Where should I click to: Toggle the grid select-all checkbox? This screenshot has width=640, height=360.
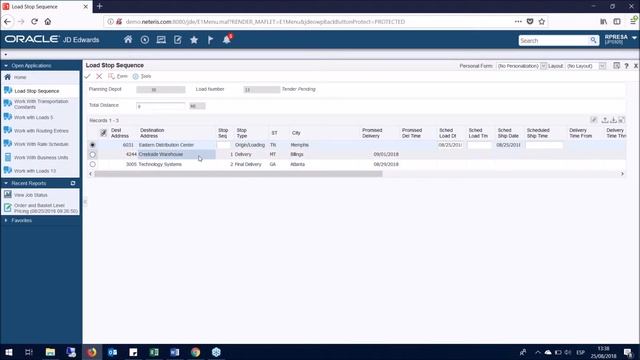(x=103, y=133)
